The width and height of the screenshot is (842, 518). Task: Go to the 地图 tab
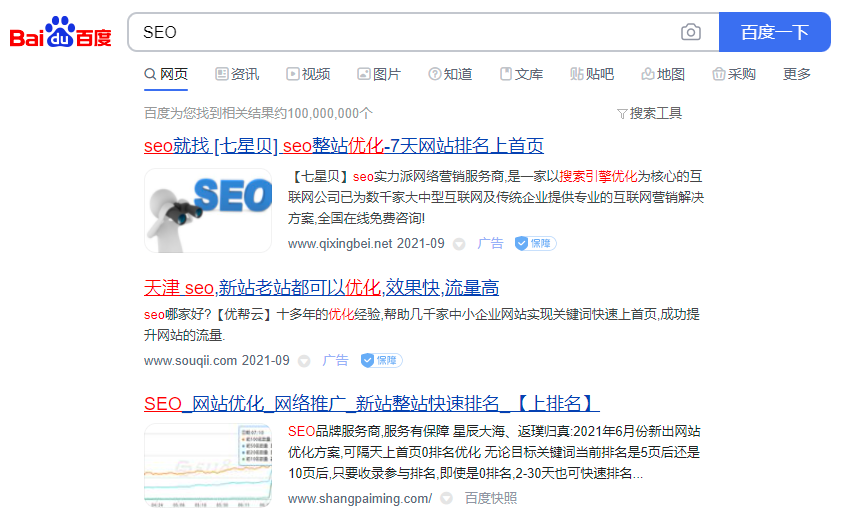[x=663, y=74]
